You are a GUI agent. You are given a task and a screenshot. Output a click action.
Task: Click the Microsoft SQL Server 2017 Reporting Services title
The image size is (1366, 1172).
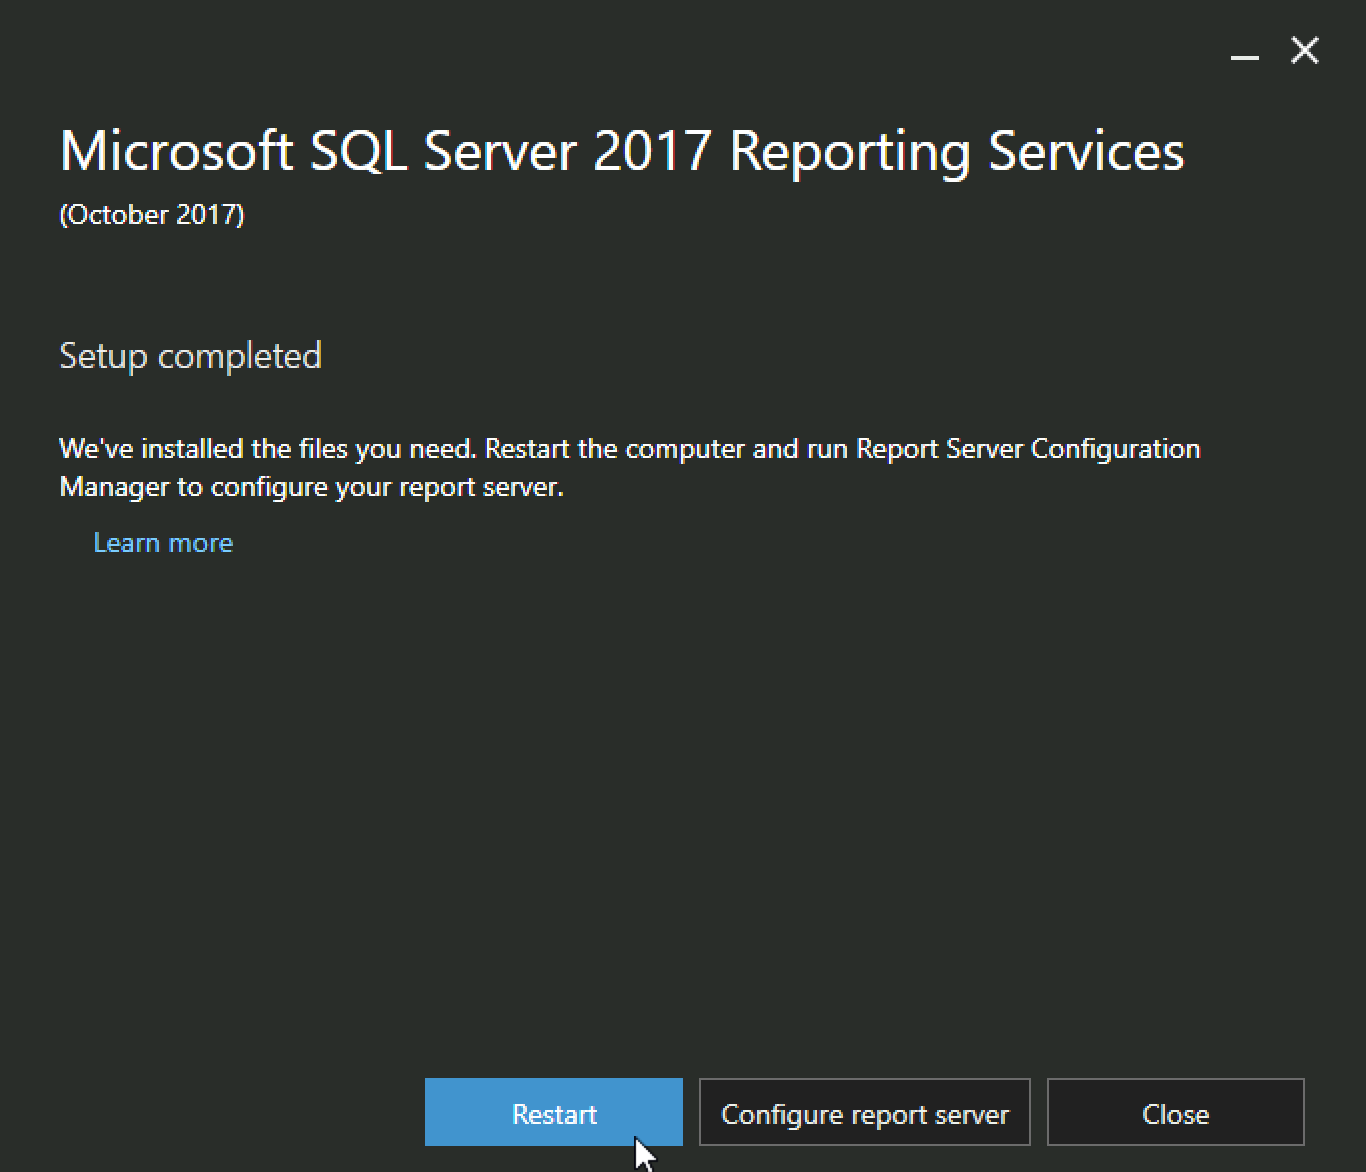pos(622,152)
